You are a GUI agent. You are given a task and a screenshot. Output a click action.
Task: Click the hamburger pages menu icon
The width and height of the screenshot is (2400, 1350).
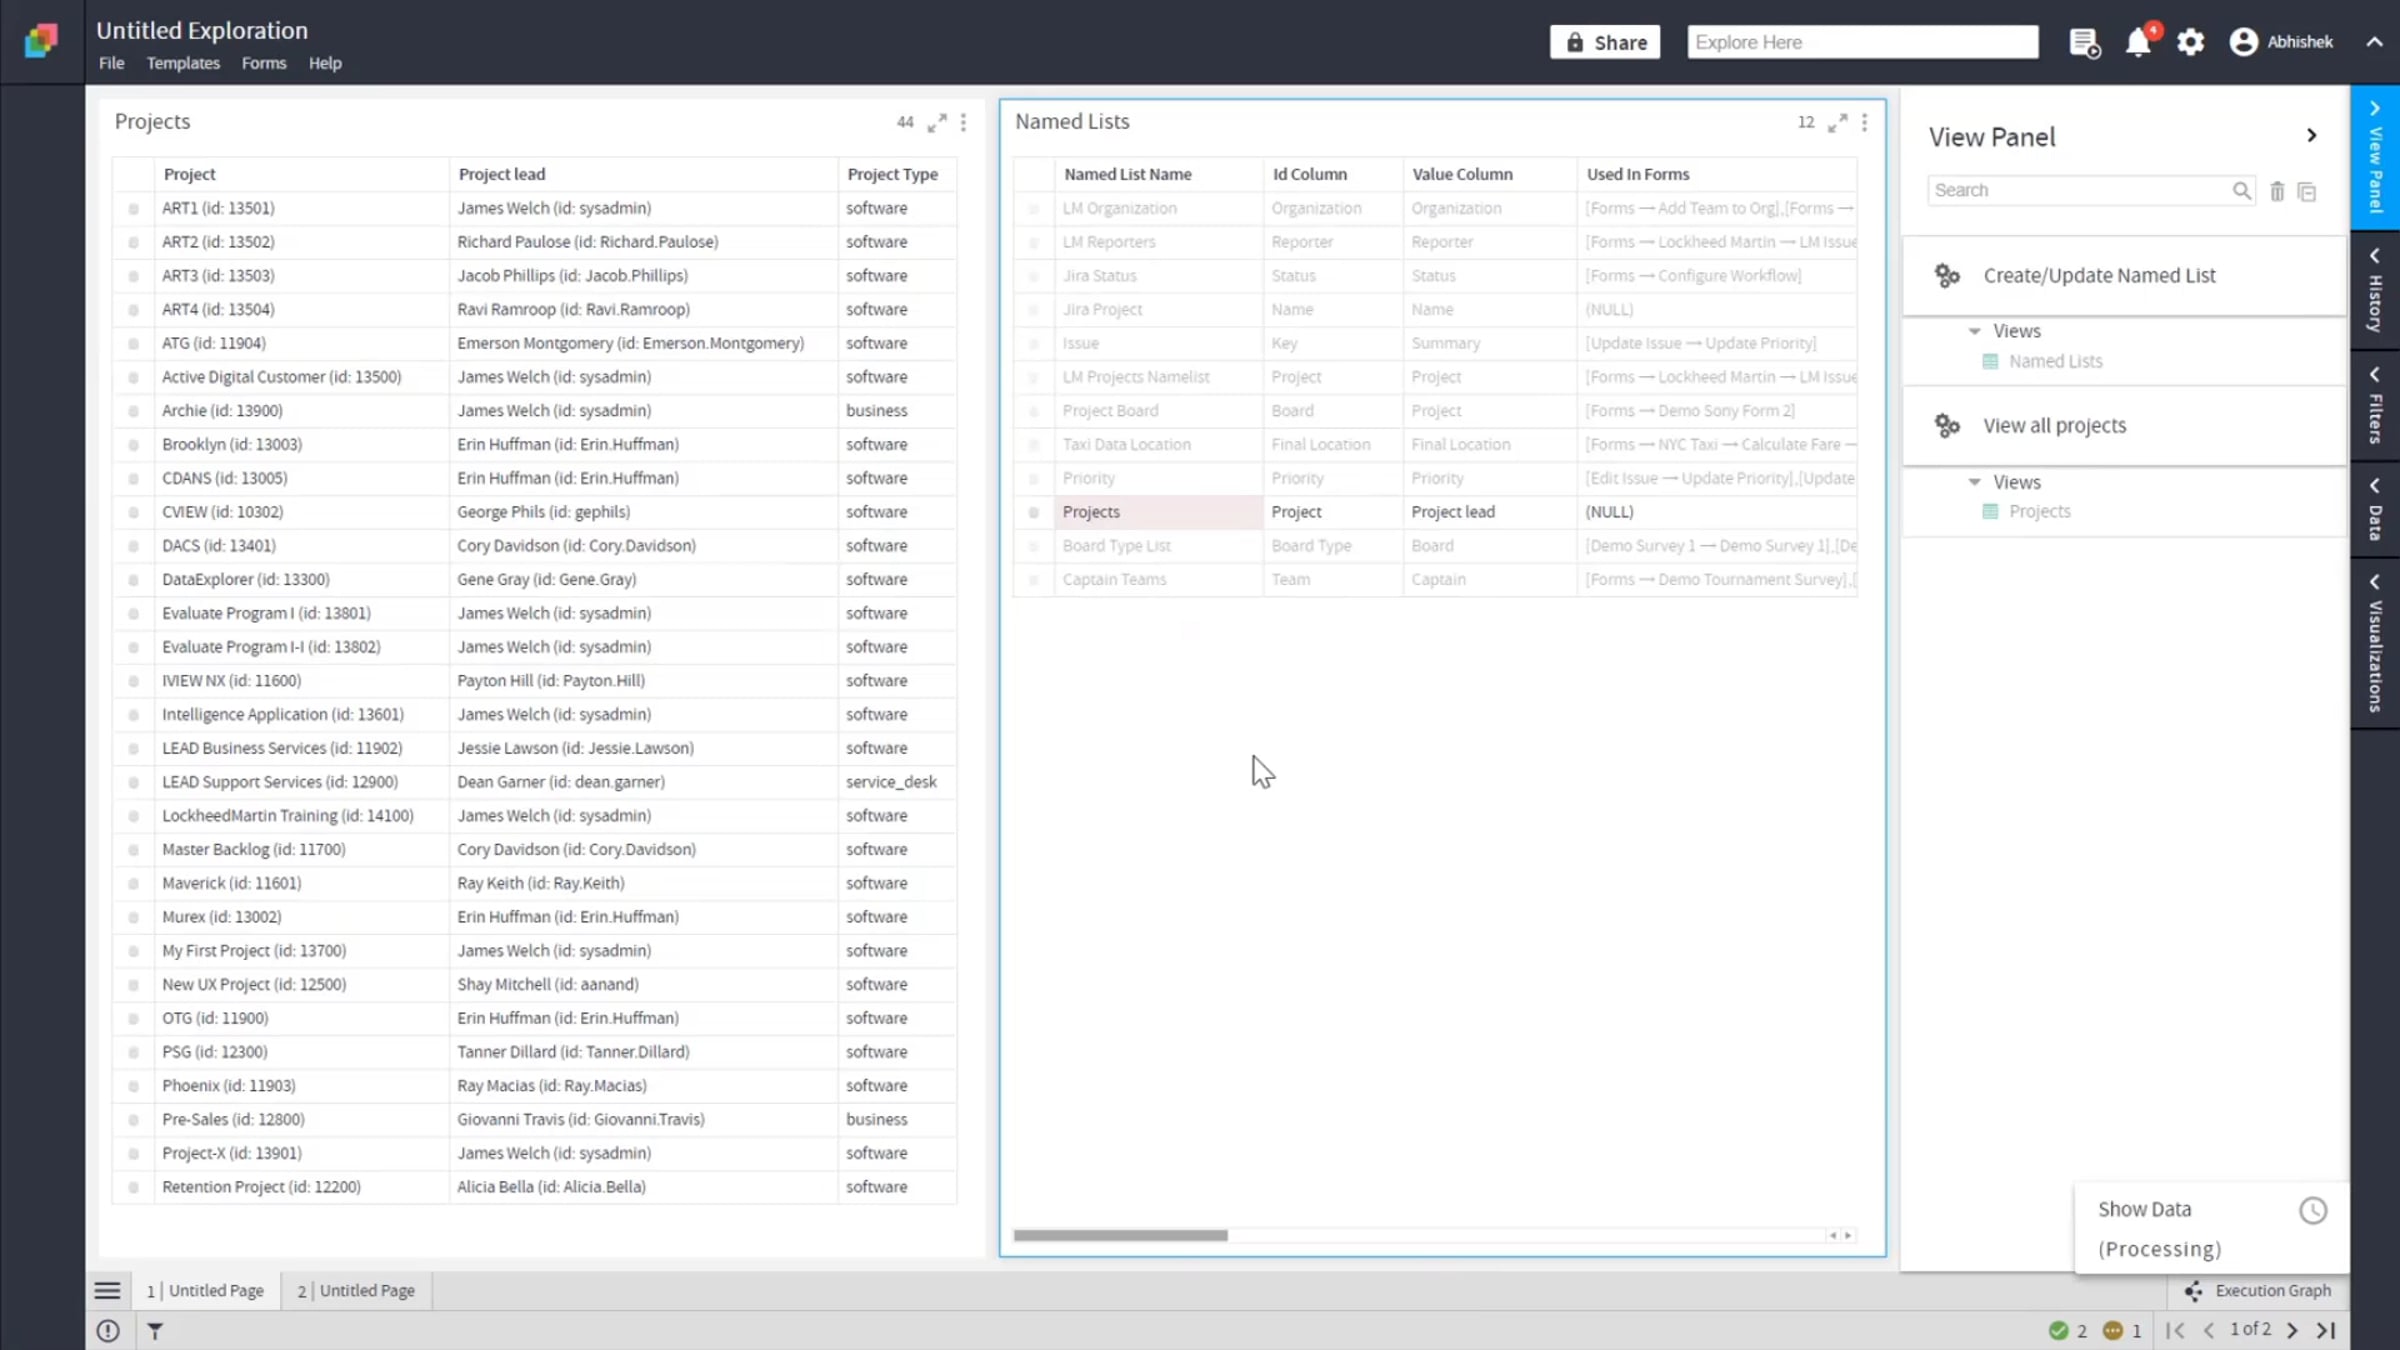(x=107, y=1291)
